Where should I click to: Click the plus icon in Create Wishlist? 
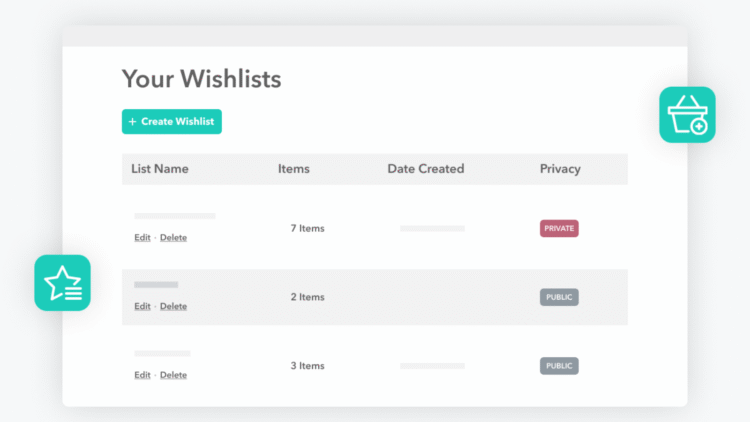[x=133, y=122]
